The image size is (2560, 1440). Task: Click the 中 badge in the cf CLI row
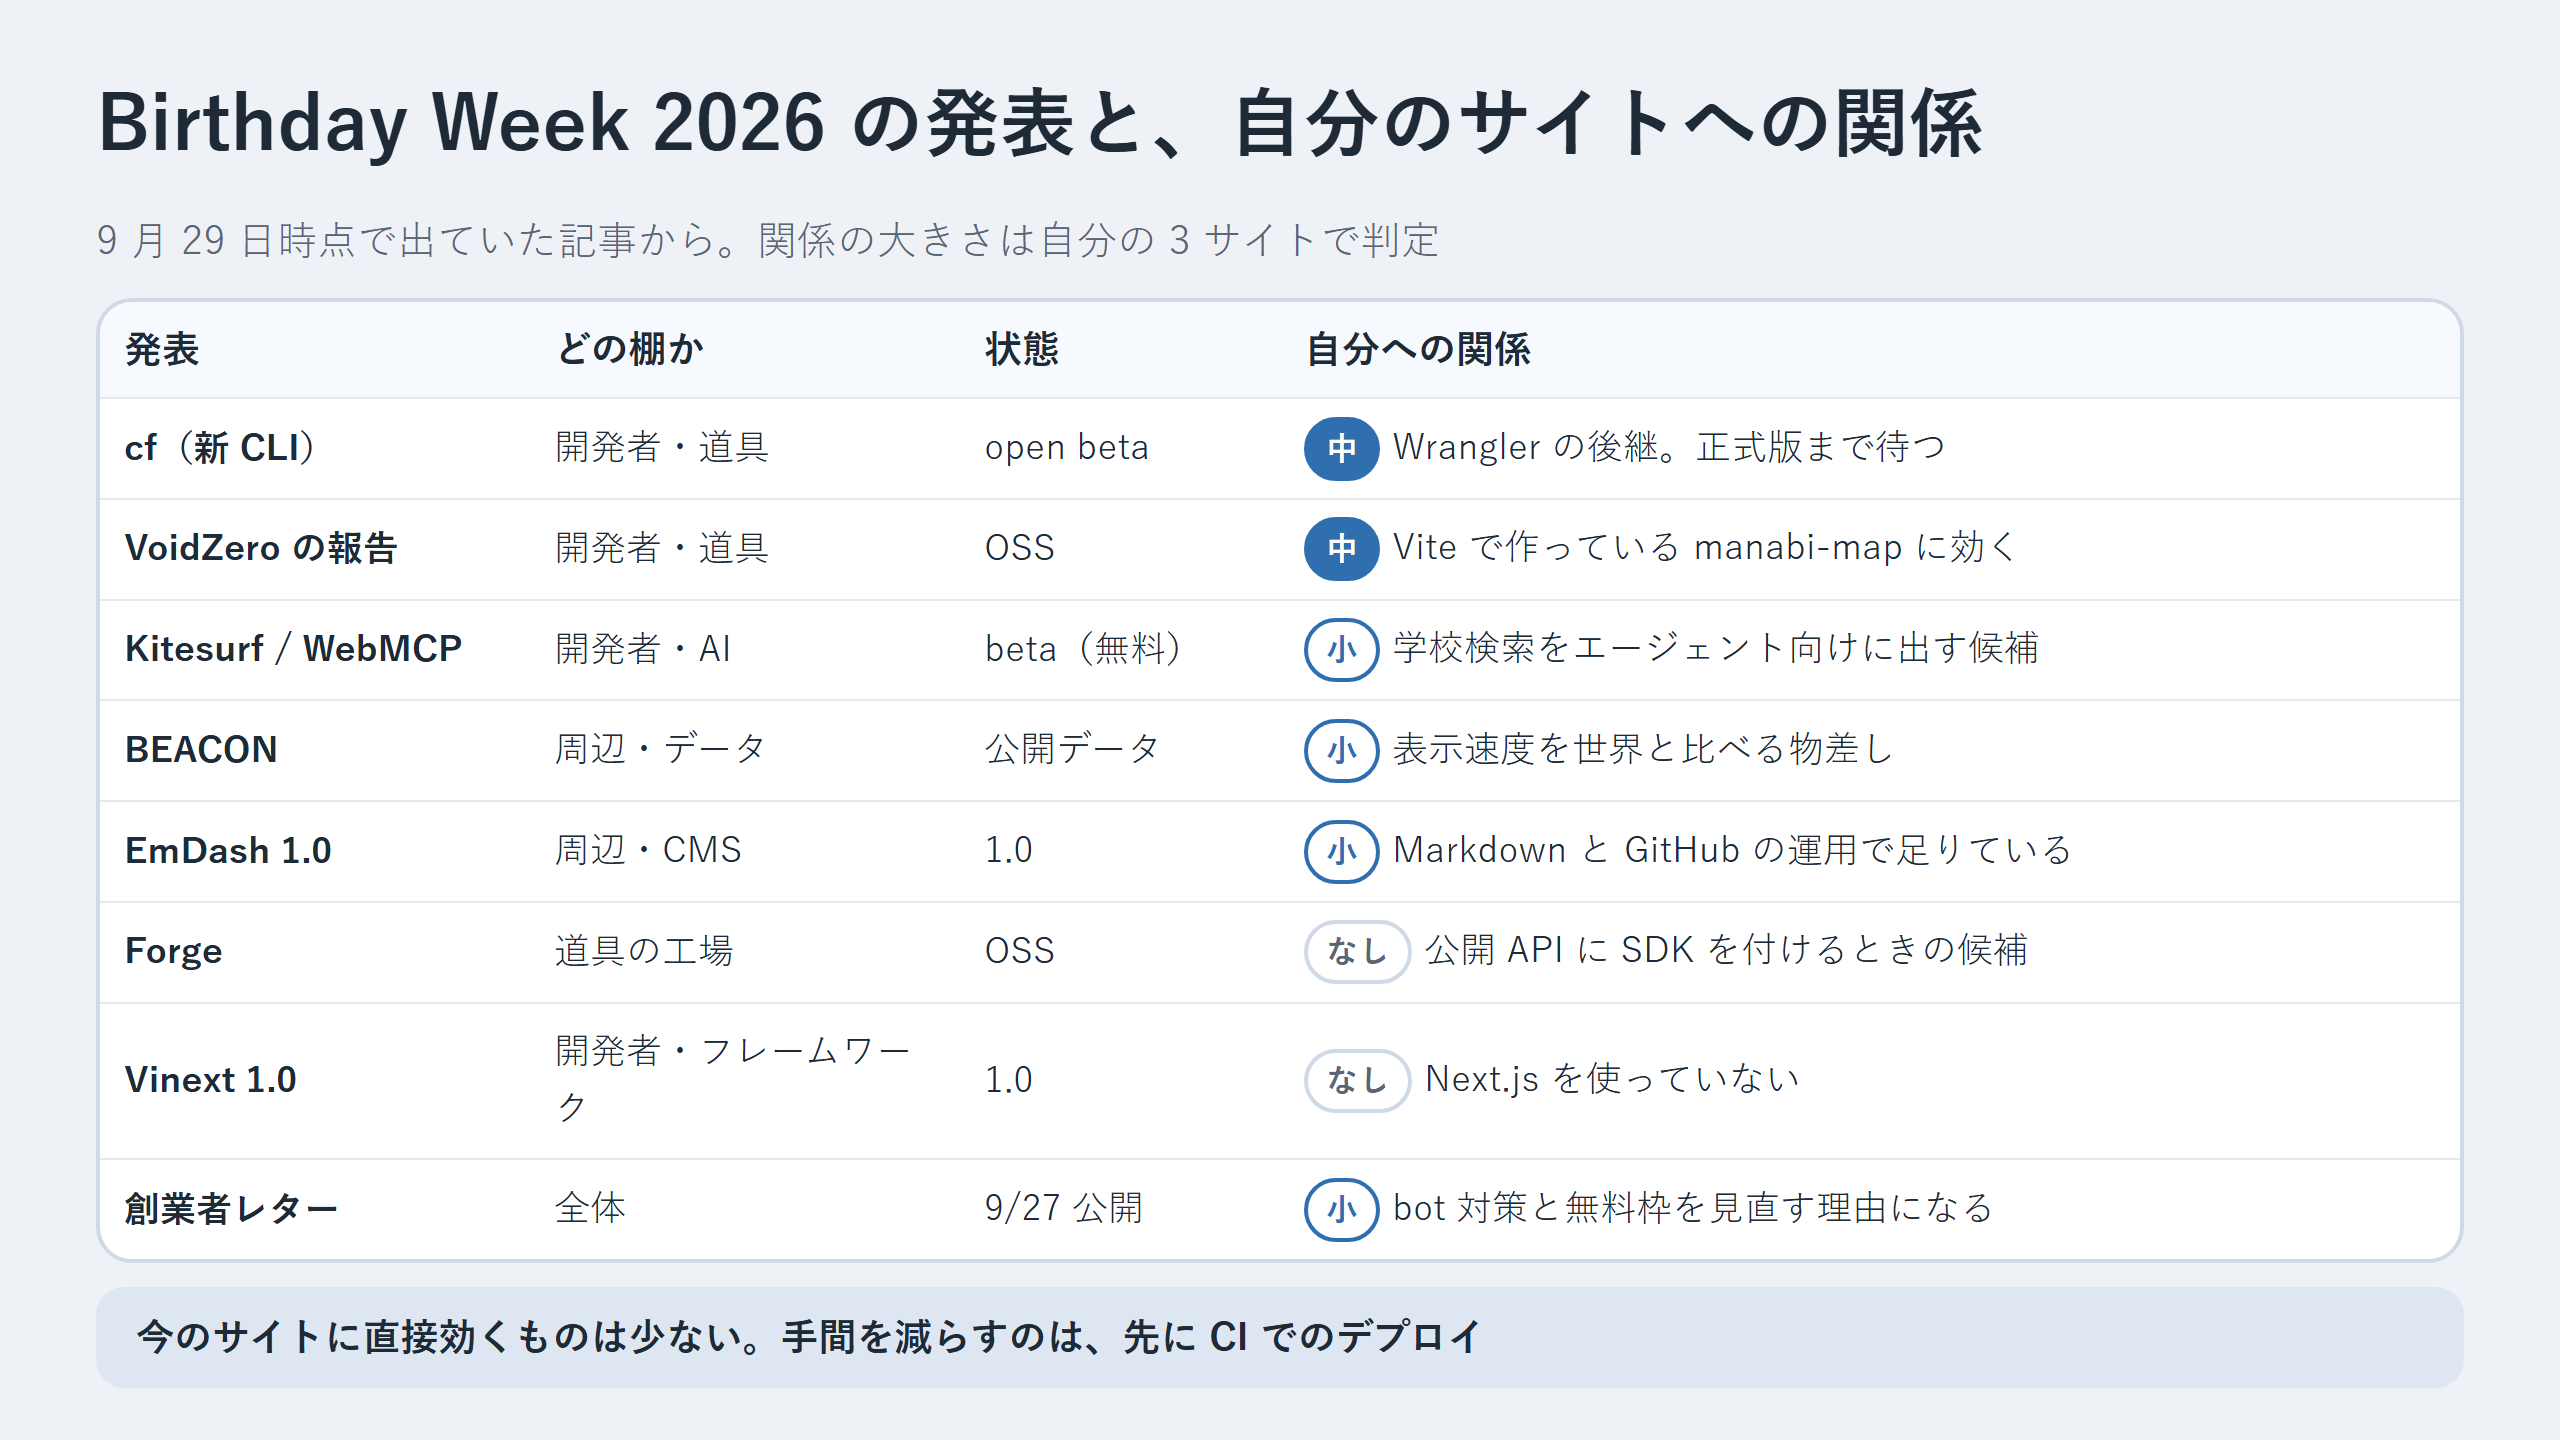[1341, 448]
